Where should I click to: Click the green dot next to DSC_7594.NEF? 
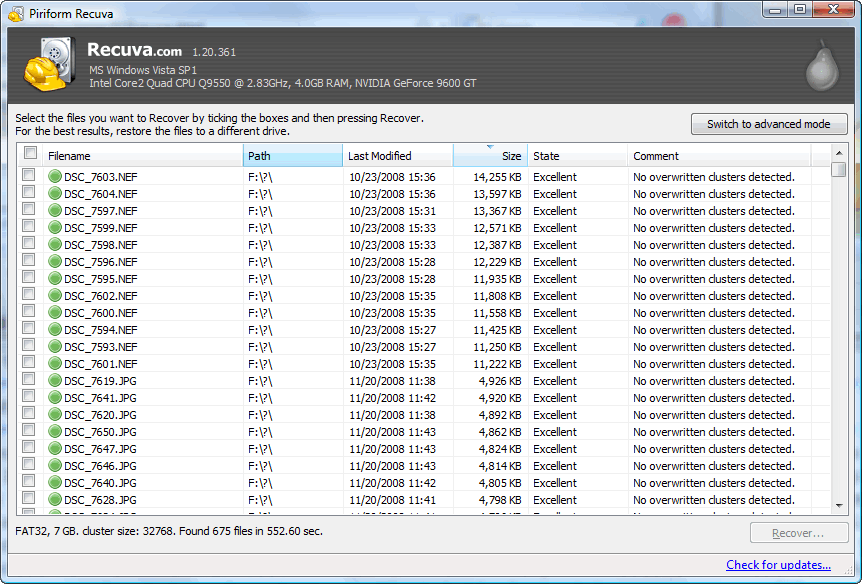(x=54, y=330)
